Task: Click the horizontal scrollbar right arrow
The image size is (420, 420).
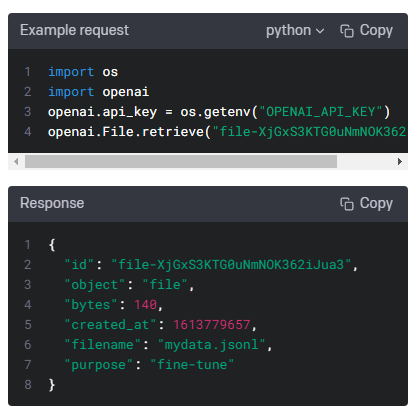Action: [x=400, y=162]
